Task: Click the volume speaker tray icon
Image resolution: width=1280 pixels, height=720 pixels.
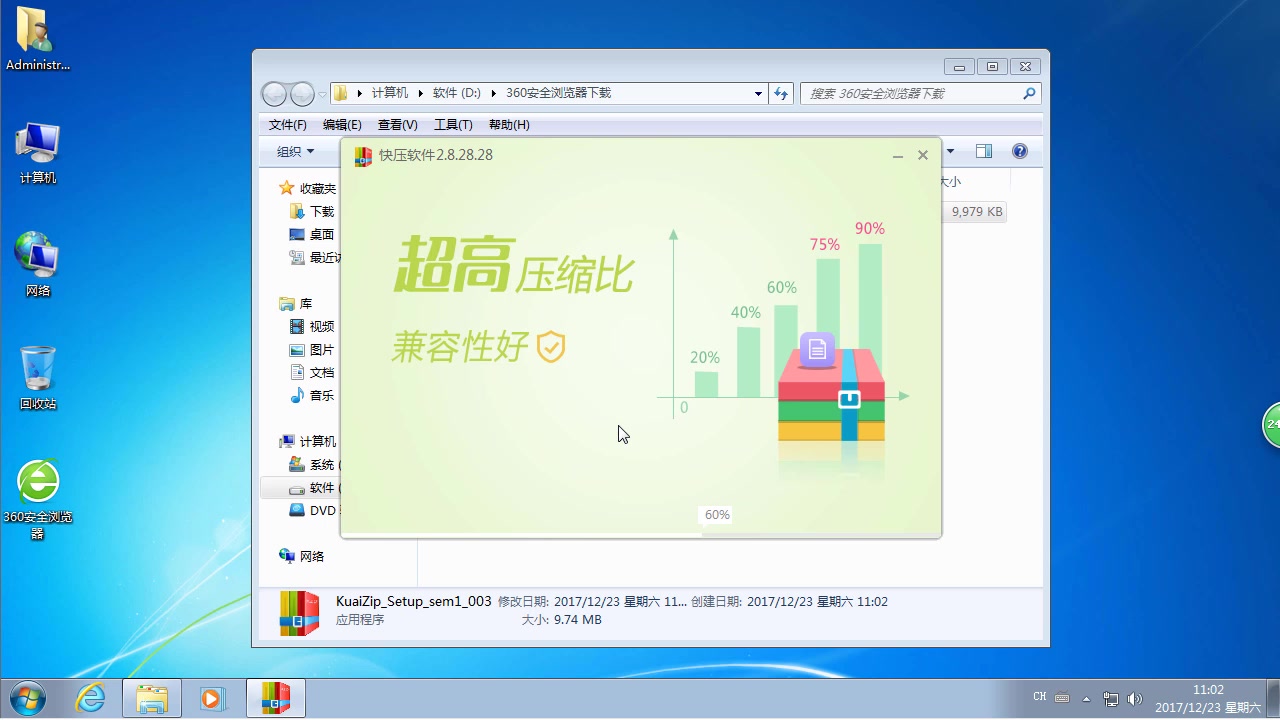Action: click(x=1134, y=698)
